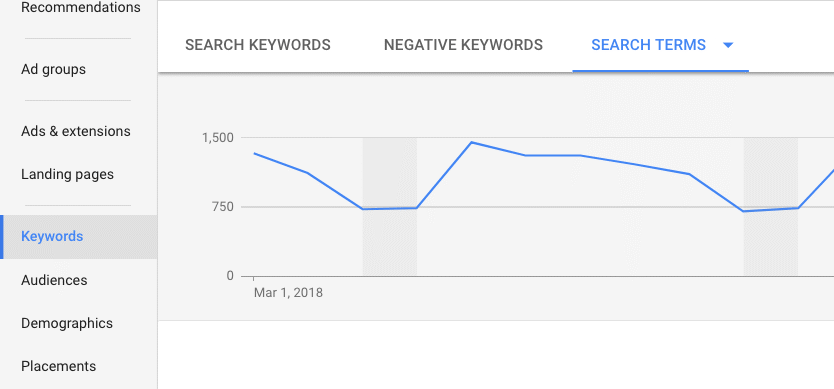Click the Mar 1, 2018 axis label
Image resolution: width=834 pixels, height=389 pixels.
pyautogui.click(x=288, y=293)
